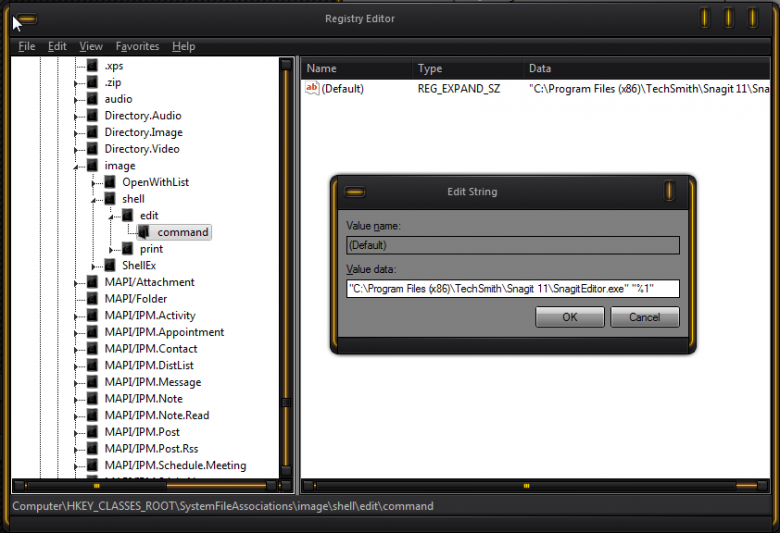This screenshot has height=533, width=780.
Task: Open the Registry Editor system menu icon
Action: click(x=27, y=19)
